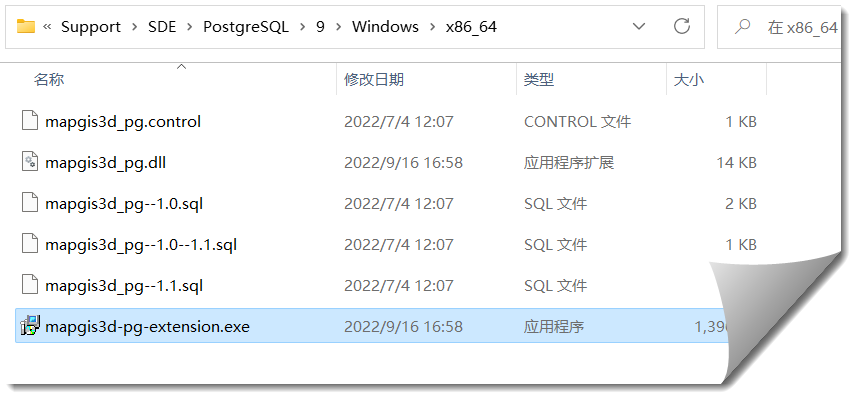Click the refresh icon in address bar
Image resolution: width=856 pixels, height=399 pixels.
coord(681,26)
